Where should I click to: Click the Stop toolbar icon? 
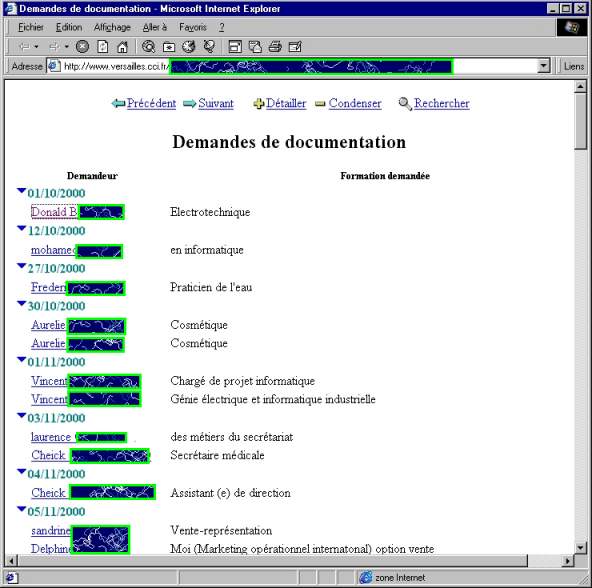82,47
